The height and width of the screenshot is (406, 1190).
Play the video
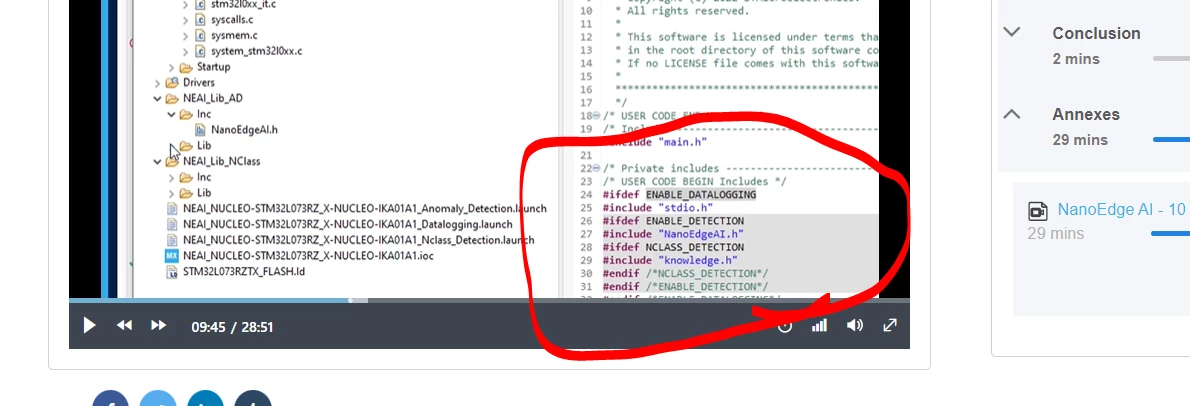tap(89, 326)
